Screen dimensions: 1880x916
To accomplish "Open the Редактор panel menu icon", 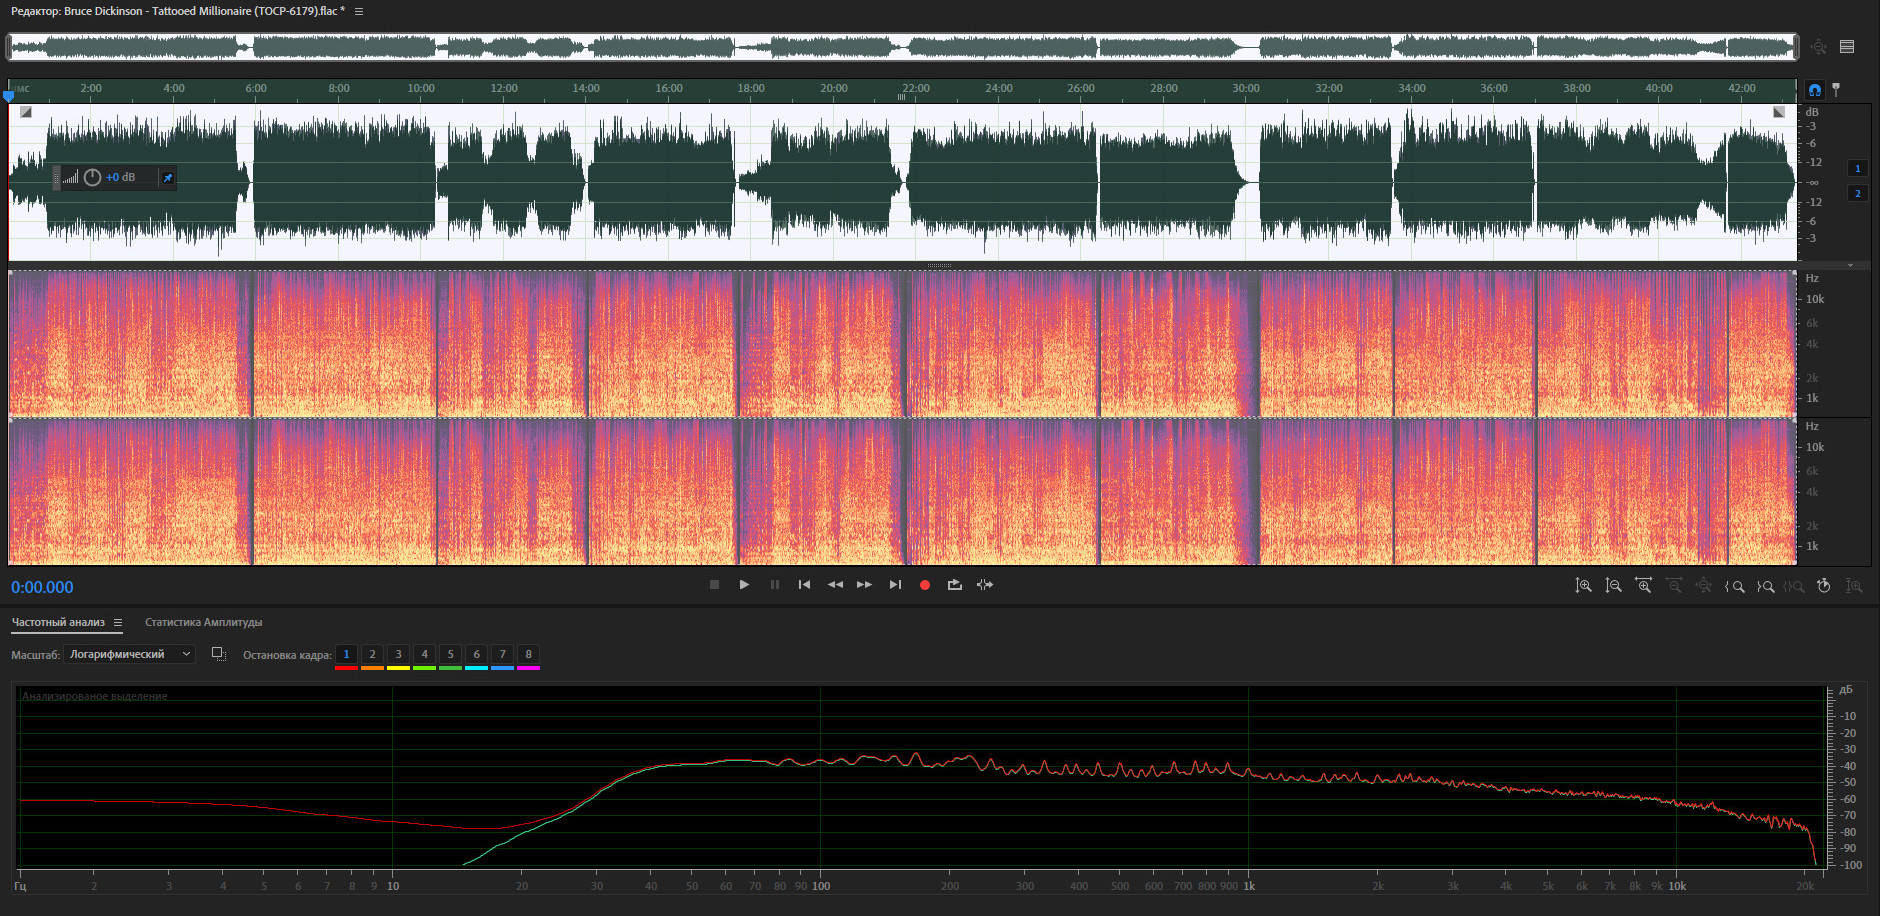I will coord(359,12).
